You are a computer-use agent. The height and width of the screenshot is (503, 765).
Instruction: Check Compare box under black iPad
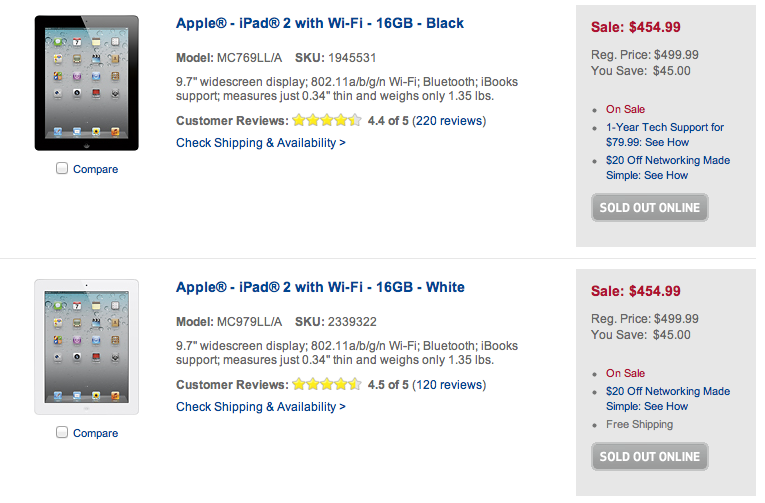pyautogui.click(x=62, y=169)
